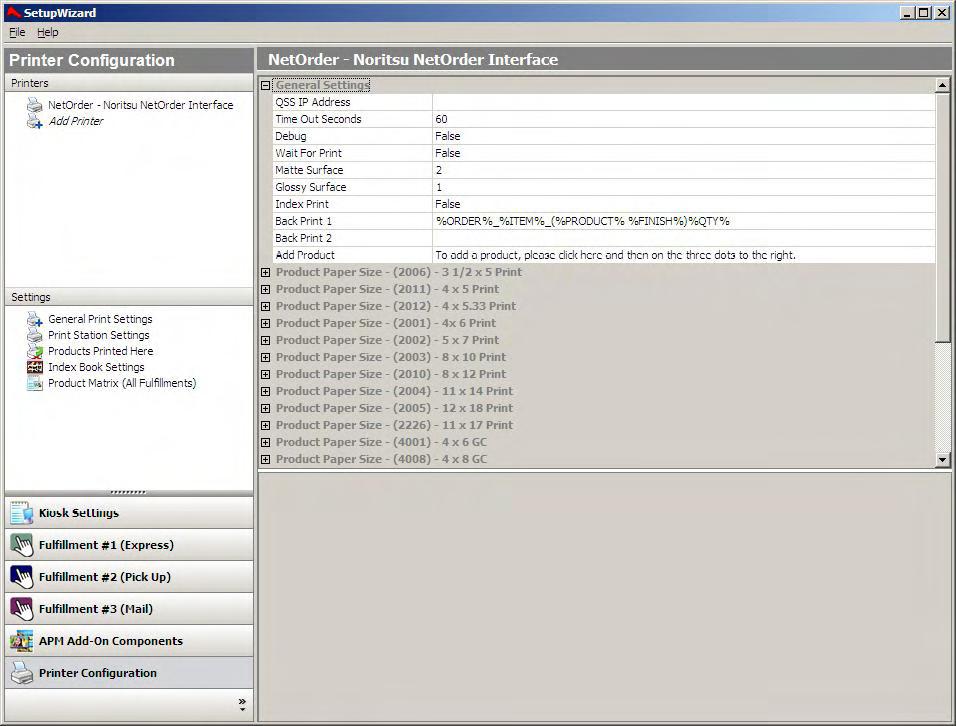The height and width of the screenshot is (726, 956).
Task: Expand Product Paper Size (2010) 8 x 12 Print
Action: pyautogui.click(x=265, y=375)
